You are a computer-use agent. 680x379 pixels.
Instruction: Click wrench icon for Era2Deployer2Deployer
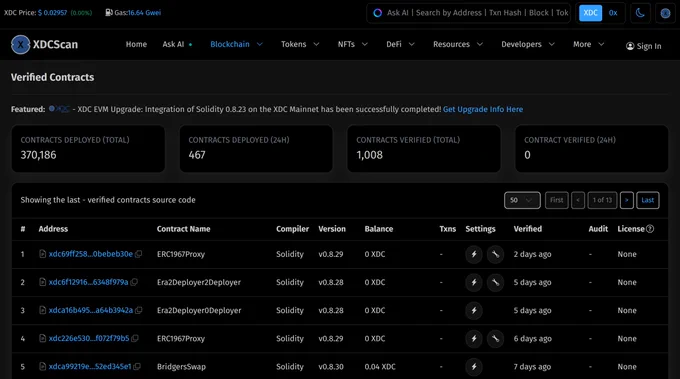pos(495,282)
